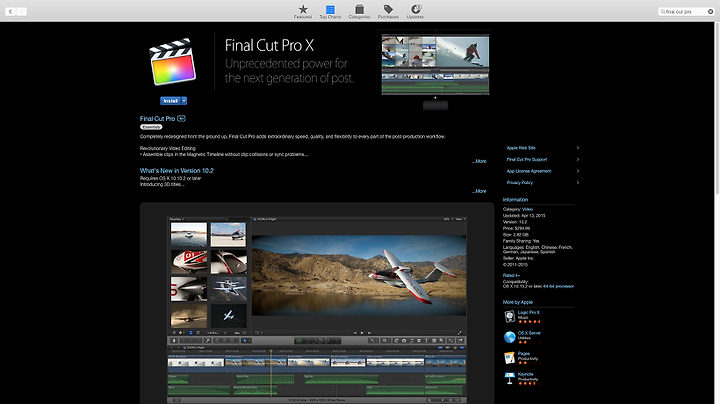720x404 pixels.
Task: Open the Privacy Policy link
Action: point(519,182)
